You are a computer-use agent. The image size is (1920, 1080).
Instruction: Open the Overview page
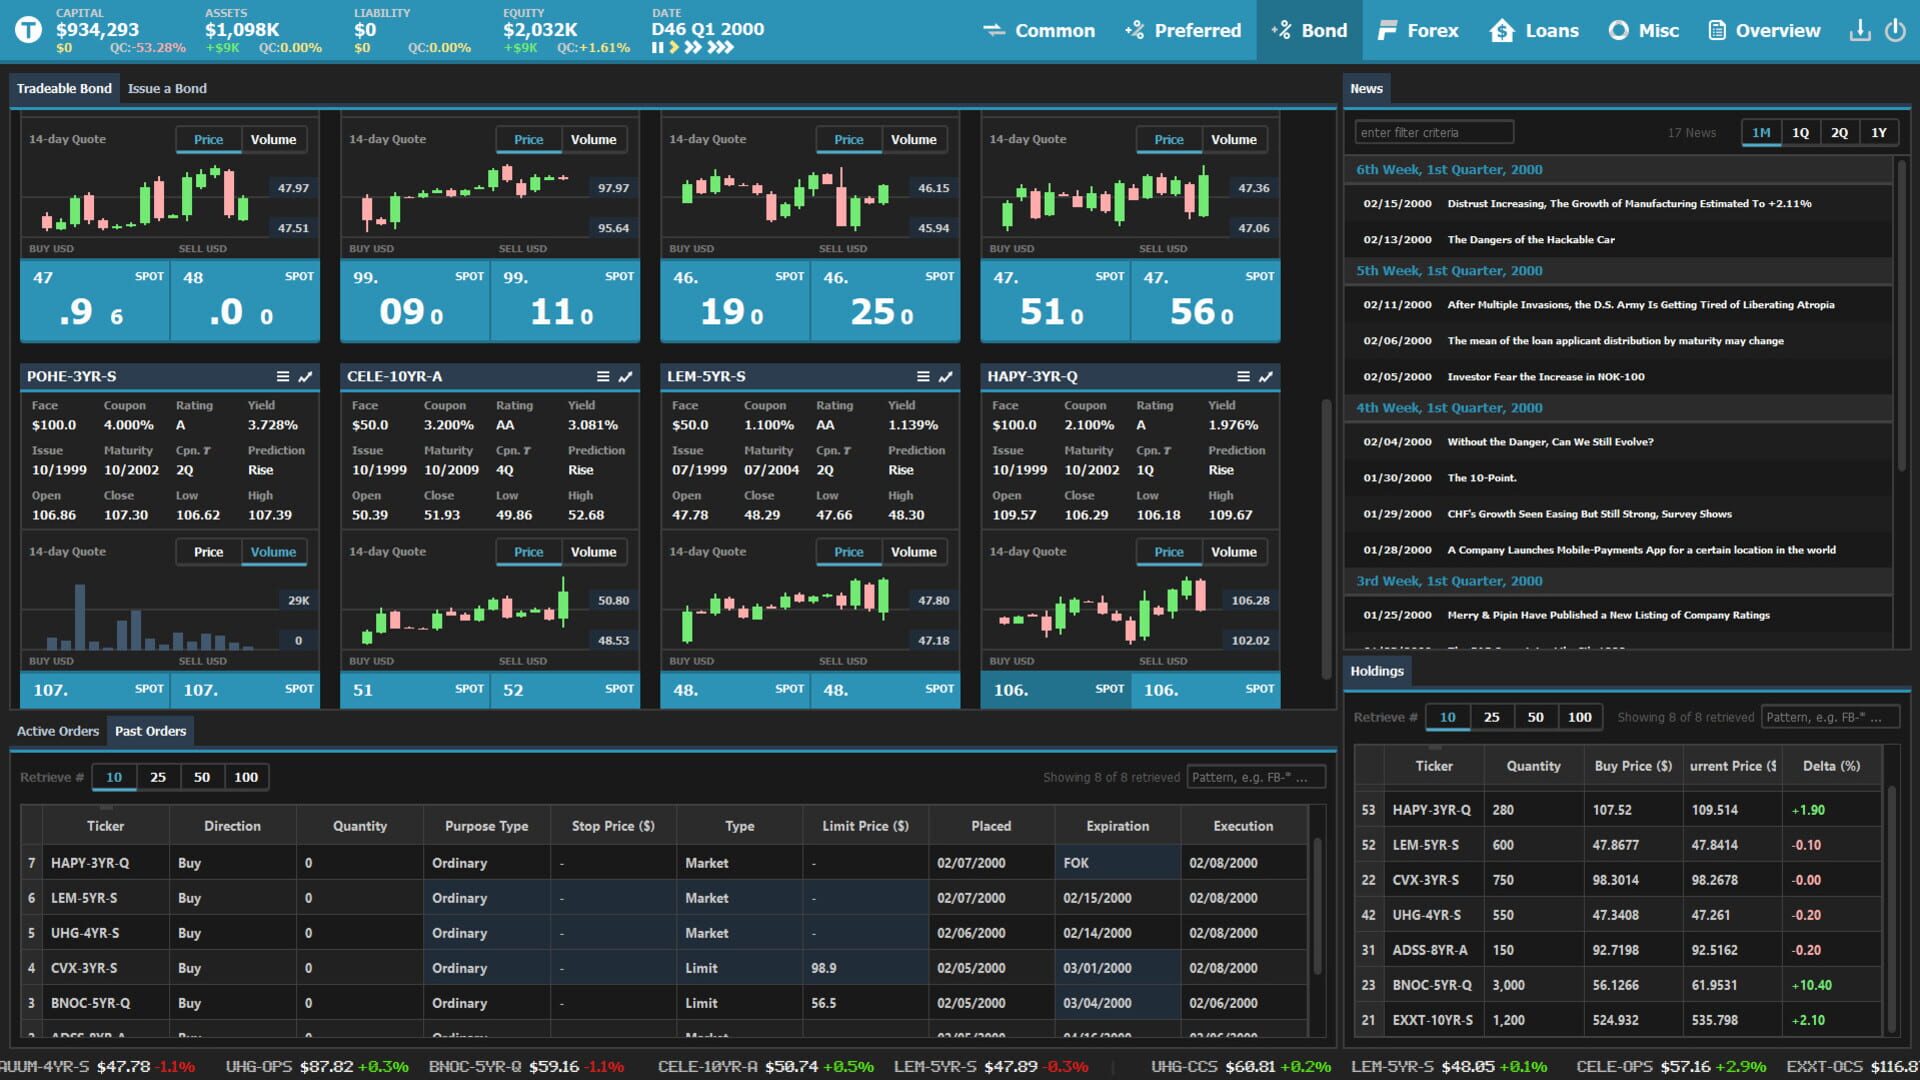pos(1763,30)
